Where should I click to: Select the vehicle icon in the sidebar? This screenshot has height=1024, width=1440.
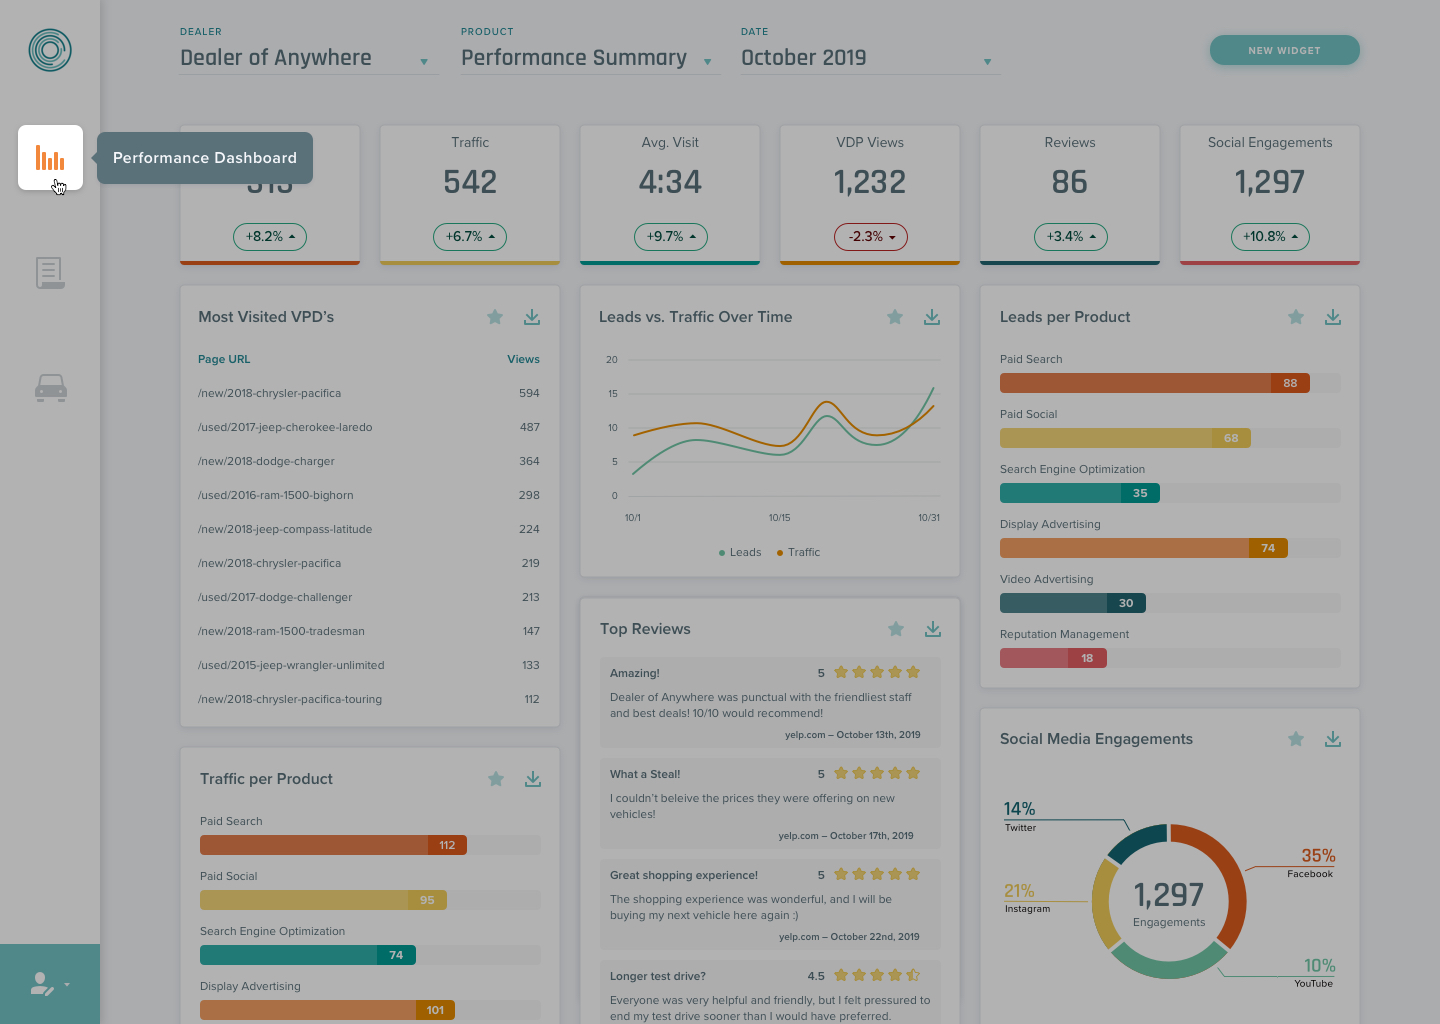coord(50,388)
